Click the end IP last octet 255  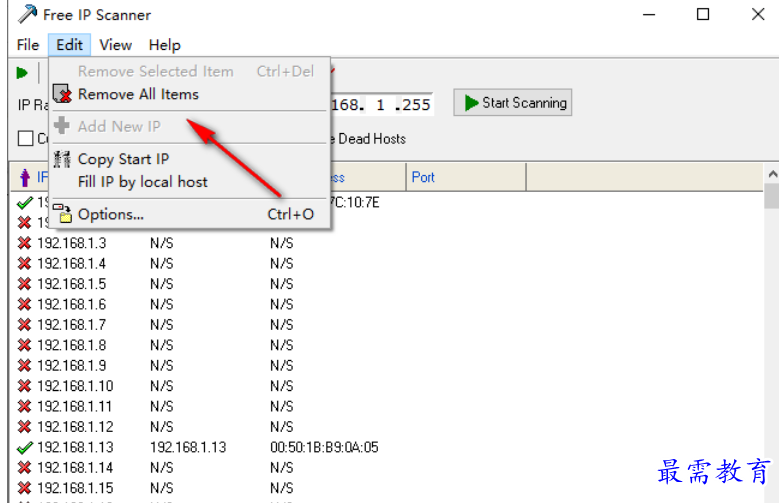click(416, 105)
